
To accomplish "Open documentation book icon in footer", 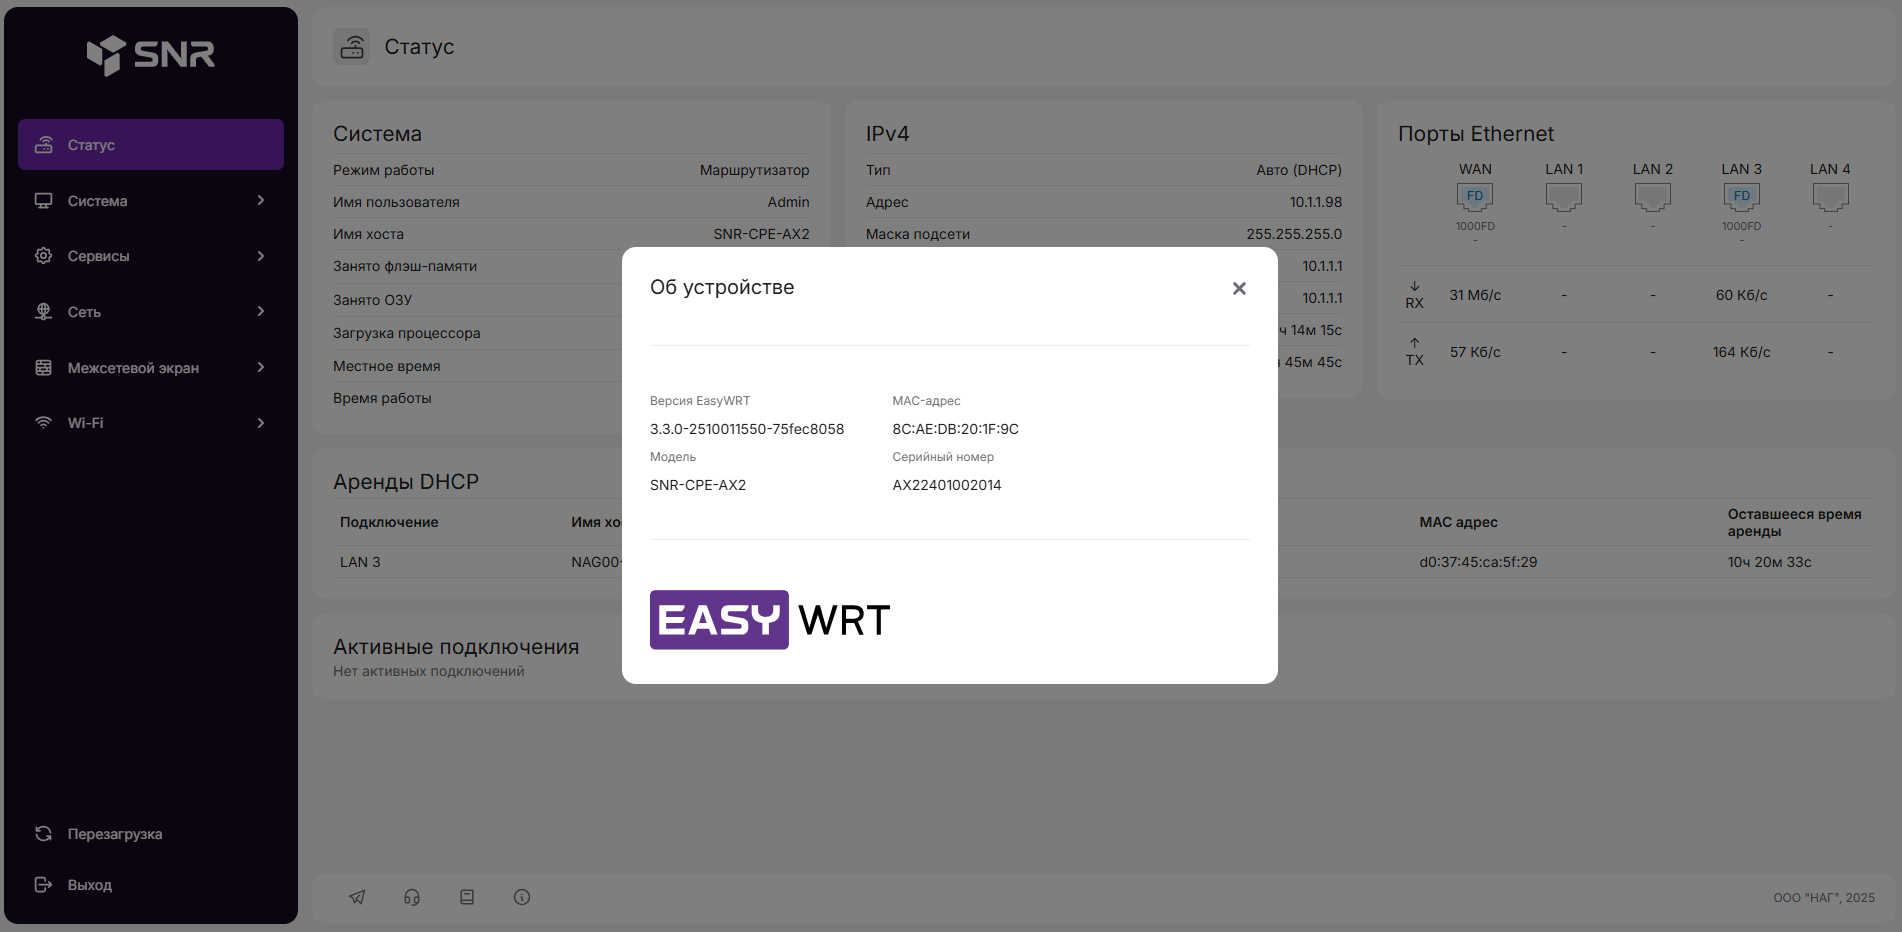I will click(x=467, y=897).
